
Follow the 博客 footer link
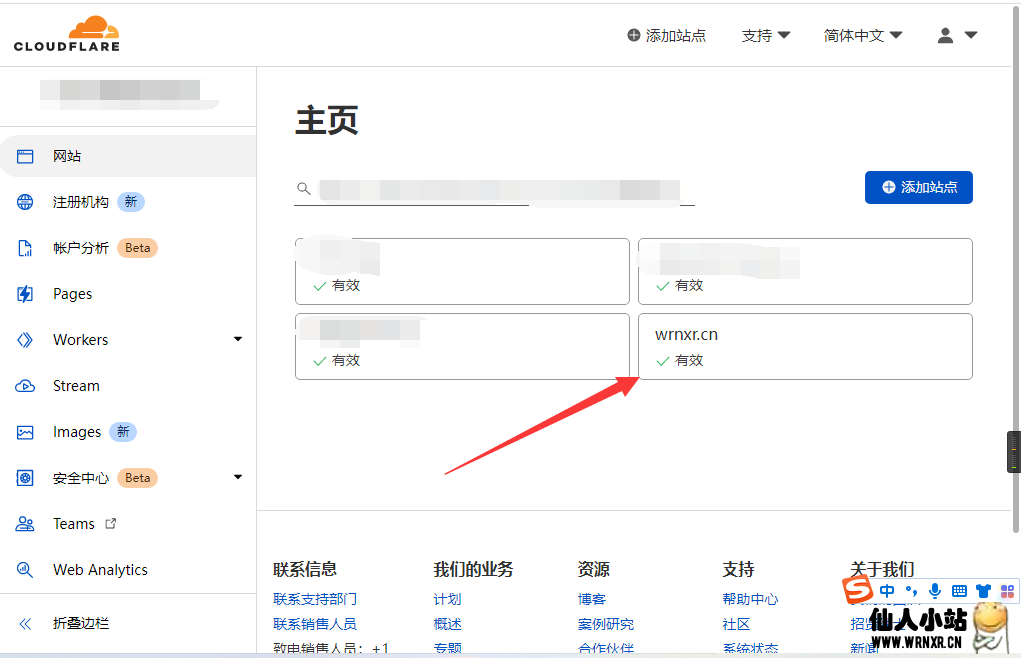tap(592, 599)
